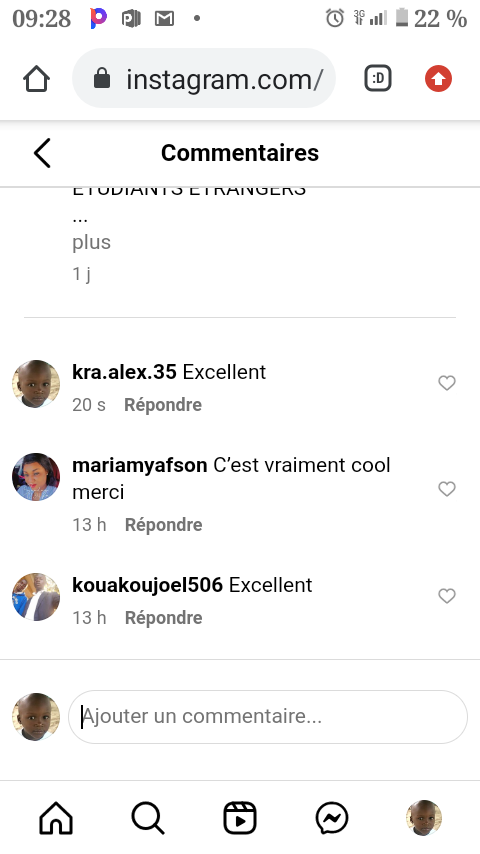
Task: Tap the browser home button
Action: [37, 79]
